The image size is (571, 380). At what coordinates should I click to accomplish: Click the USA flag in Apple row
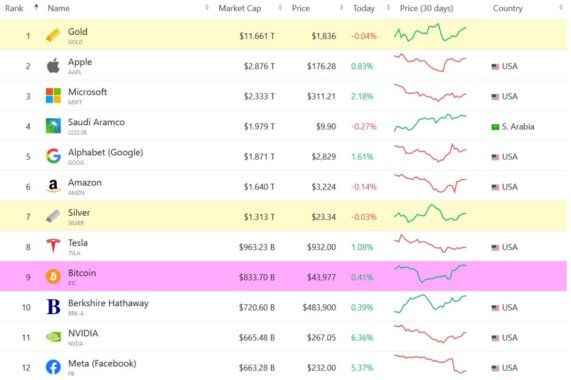[x=495, y=67]
